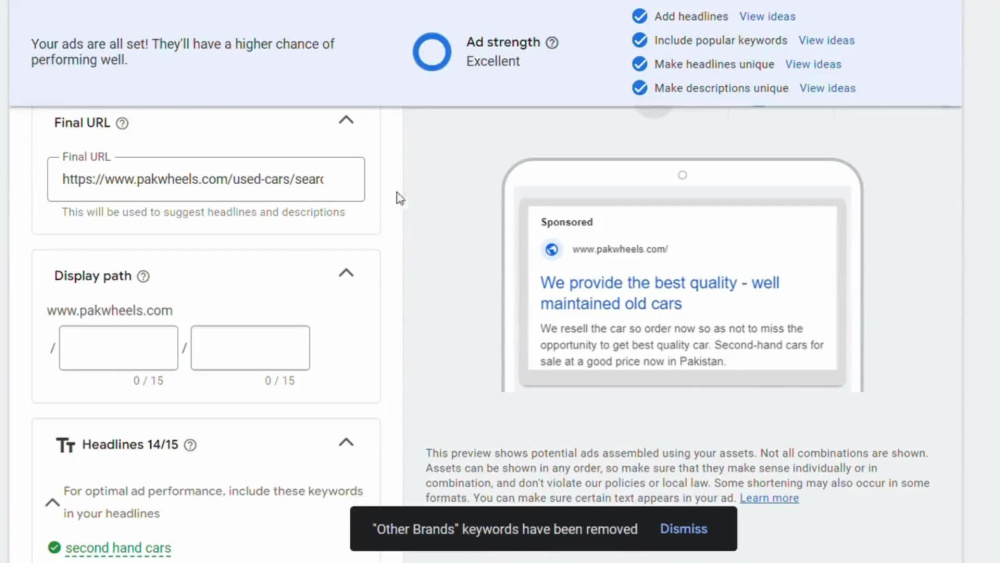
Task: Click the second hand cars keyword suggestion
Action: click(118, 548)
